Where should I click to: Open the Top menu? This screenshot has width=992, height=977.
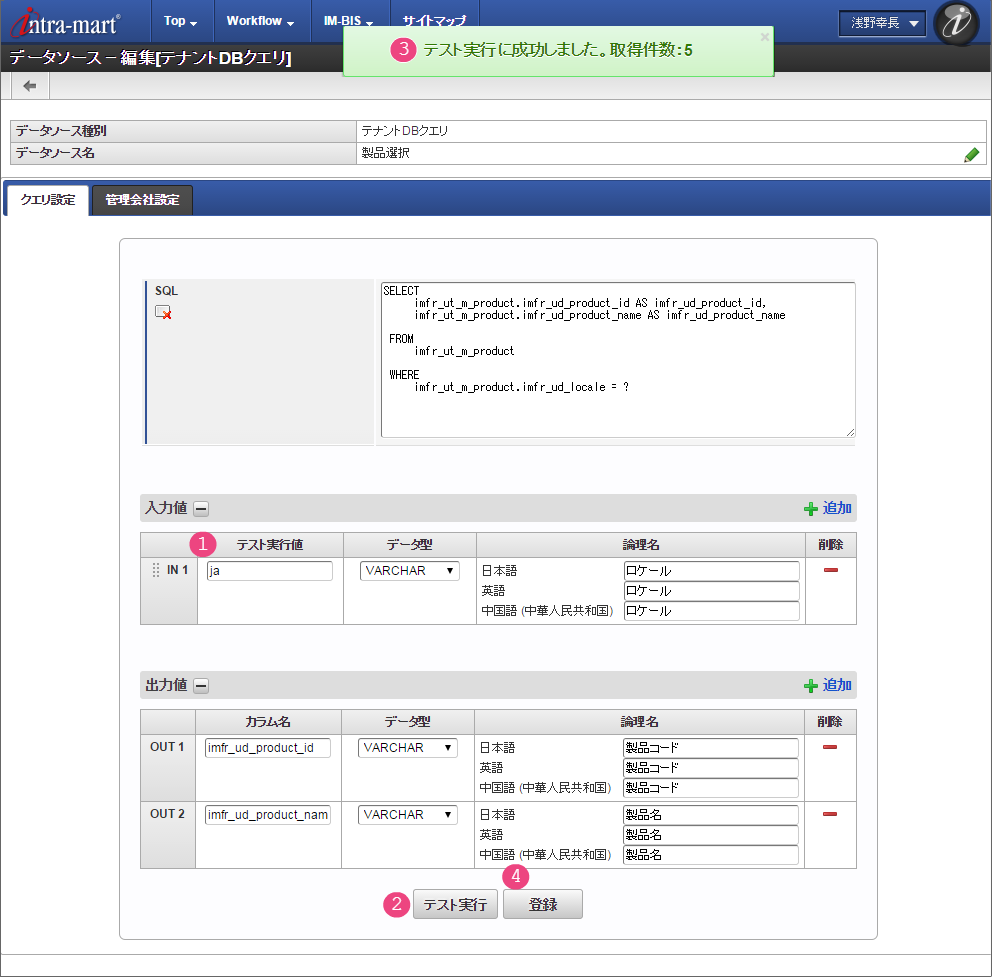tap(180, 21)
